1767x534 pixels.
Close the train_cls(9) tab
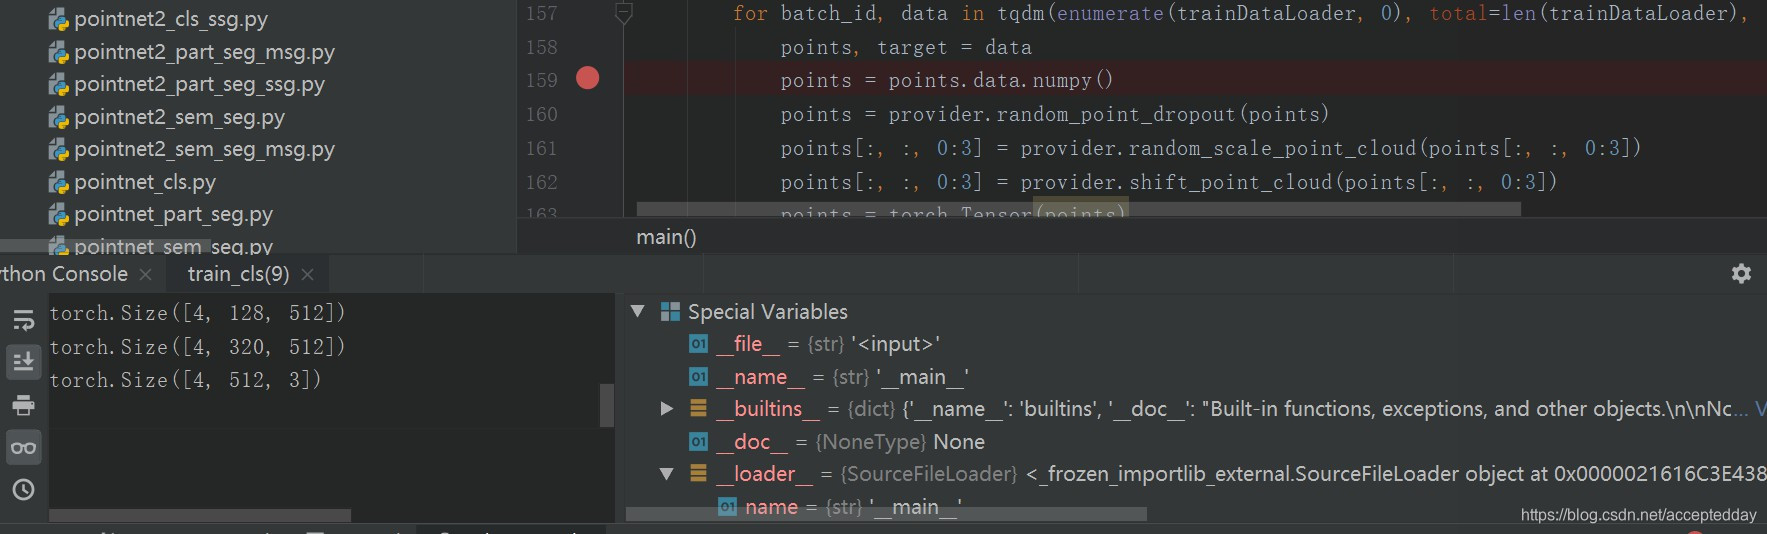tap(307, 274)
